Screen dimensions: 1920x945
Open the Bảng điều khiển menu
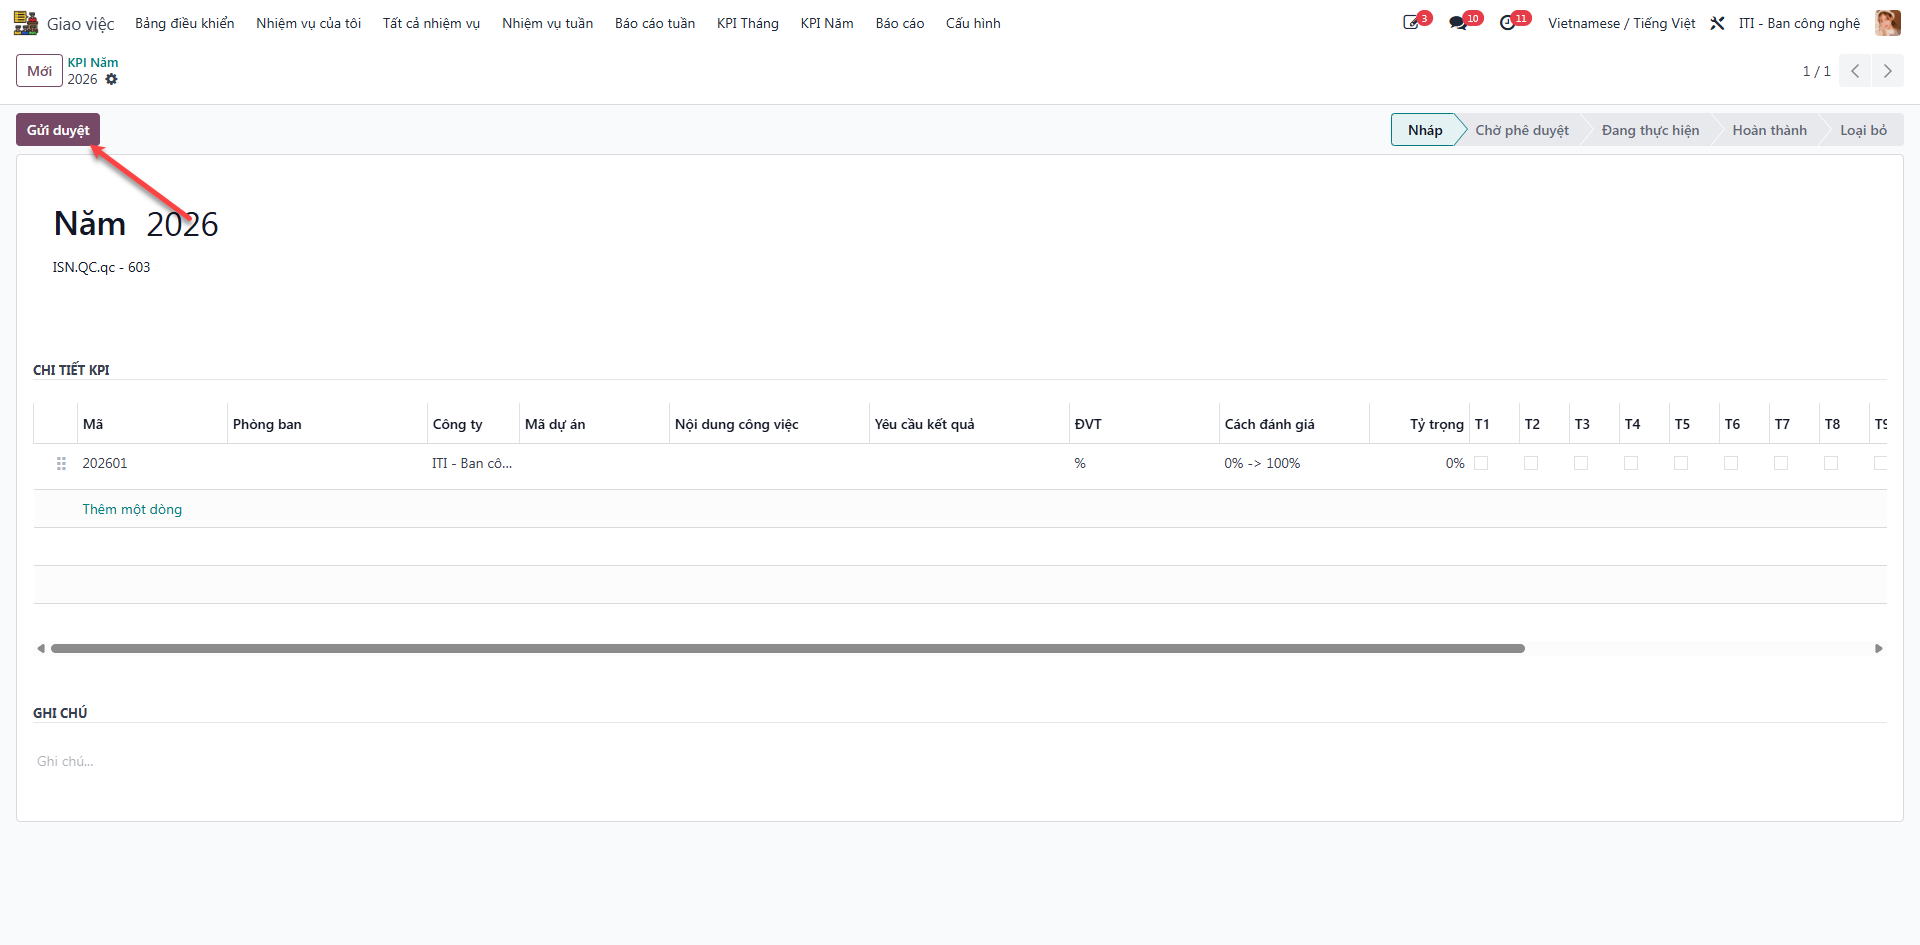[x=185, y=23]
